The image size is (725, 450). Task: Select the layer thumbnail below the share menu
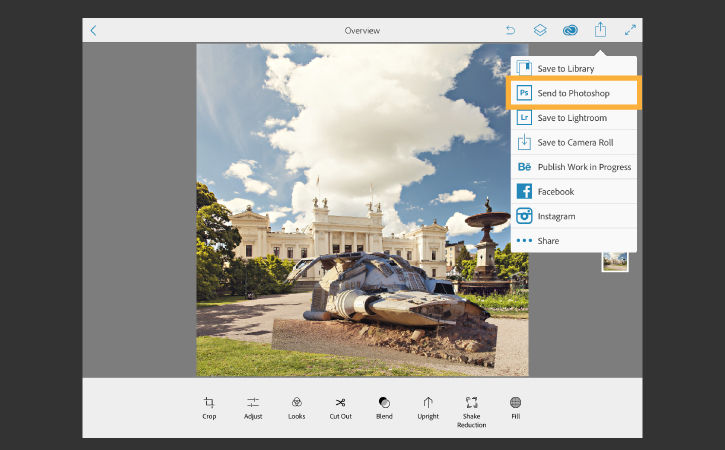pyautogui.click(x=615, y=262)
